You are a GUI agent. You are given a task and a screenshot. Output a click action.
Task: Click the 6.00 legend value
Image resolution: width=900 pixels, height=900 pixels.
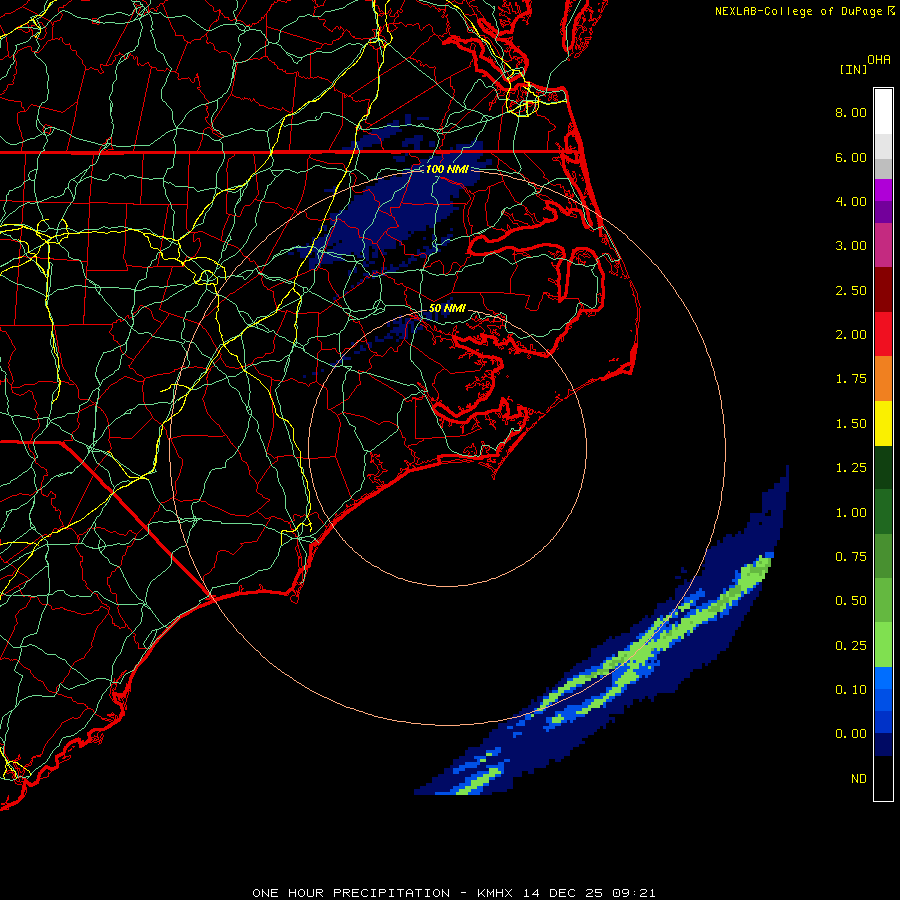(851, 157)
